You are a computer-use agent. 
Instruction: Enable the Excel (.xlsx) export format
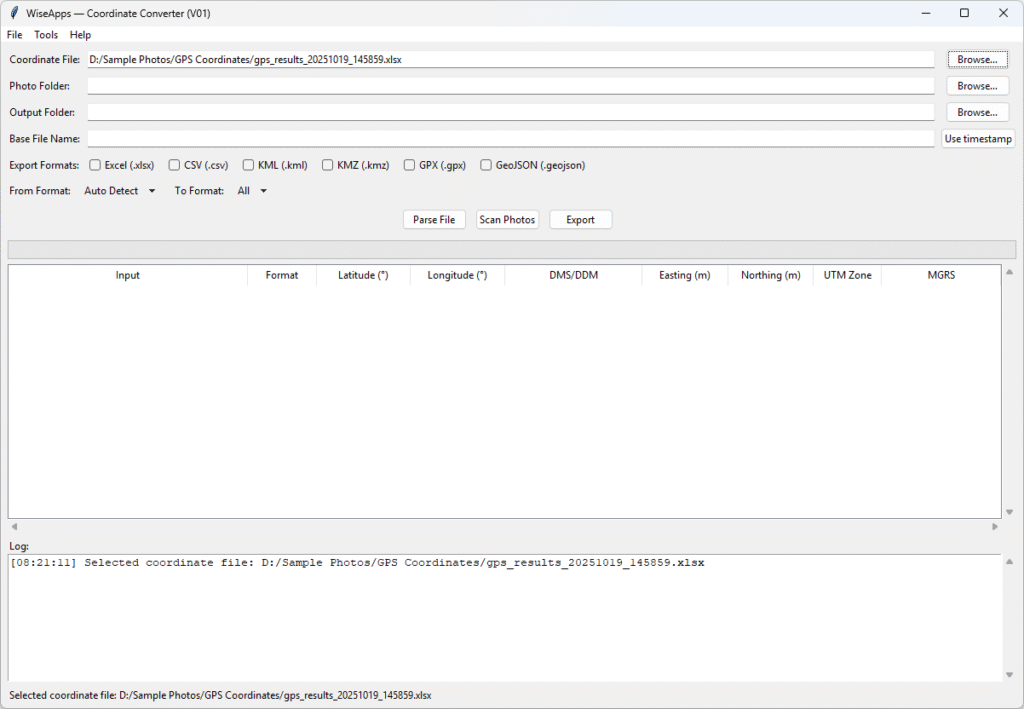click(x=94, y=165)
